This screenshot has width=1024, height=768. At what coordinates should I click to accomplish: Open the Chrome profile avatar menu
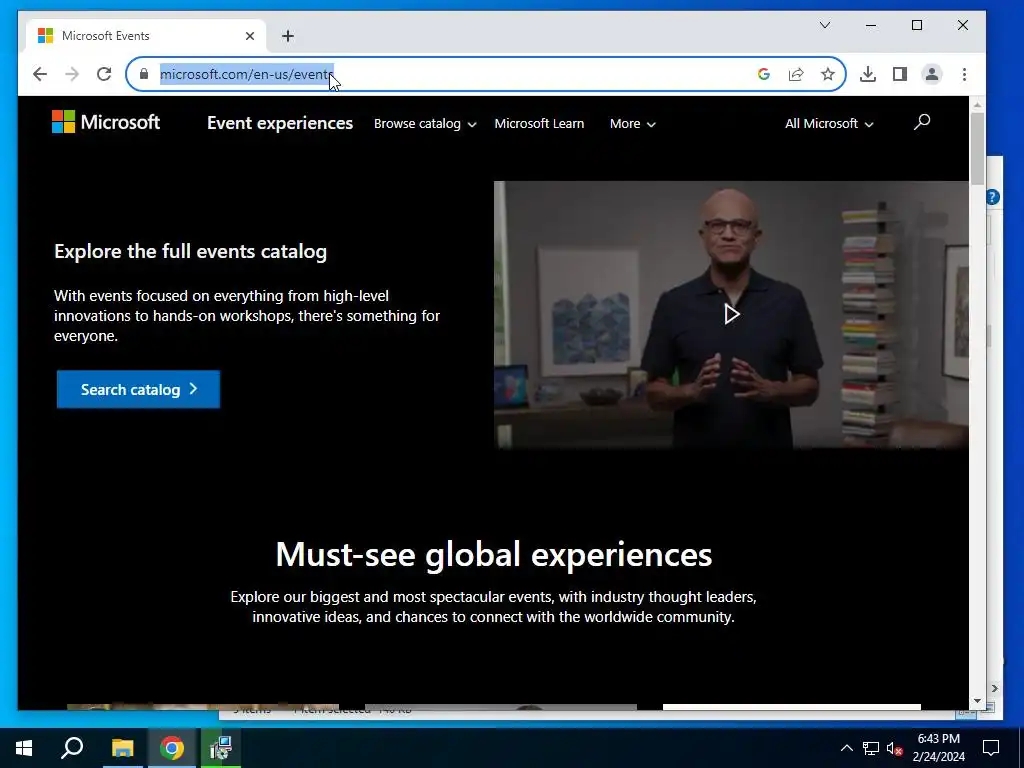tap(932, 74)
